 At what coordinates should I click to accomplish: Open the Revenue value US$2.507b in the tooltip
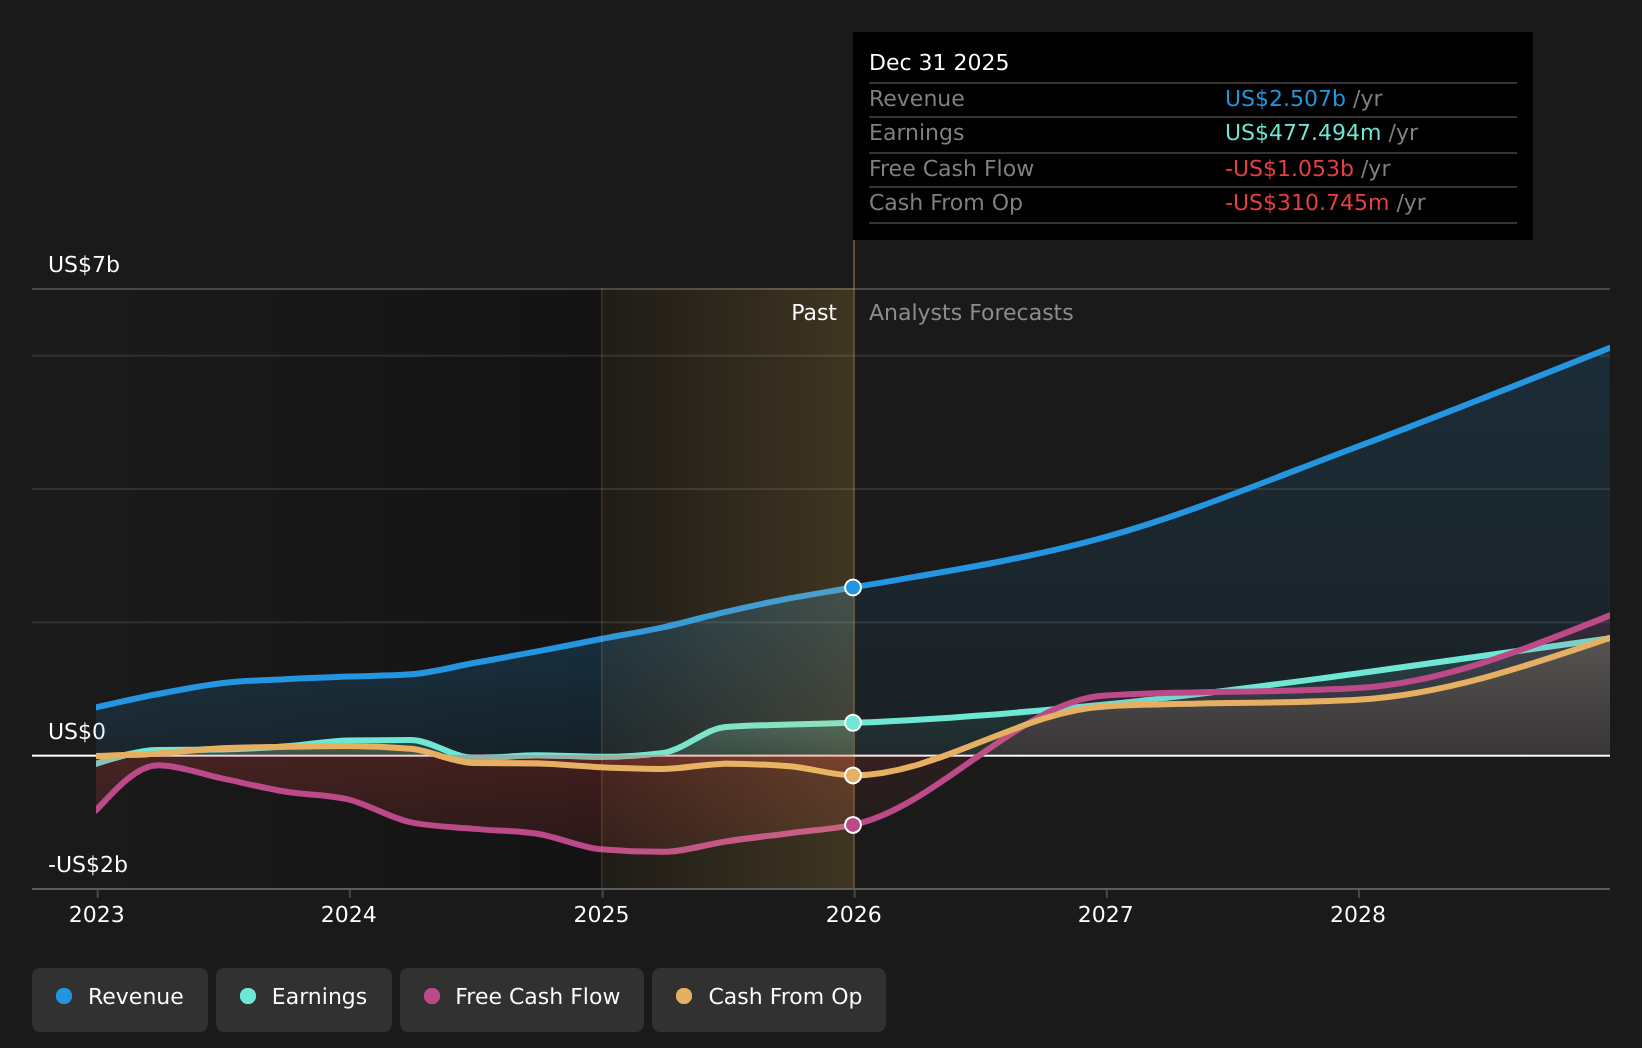(1285, 98)
